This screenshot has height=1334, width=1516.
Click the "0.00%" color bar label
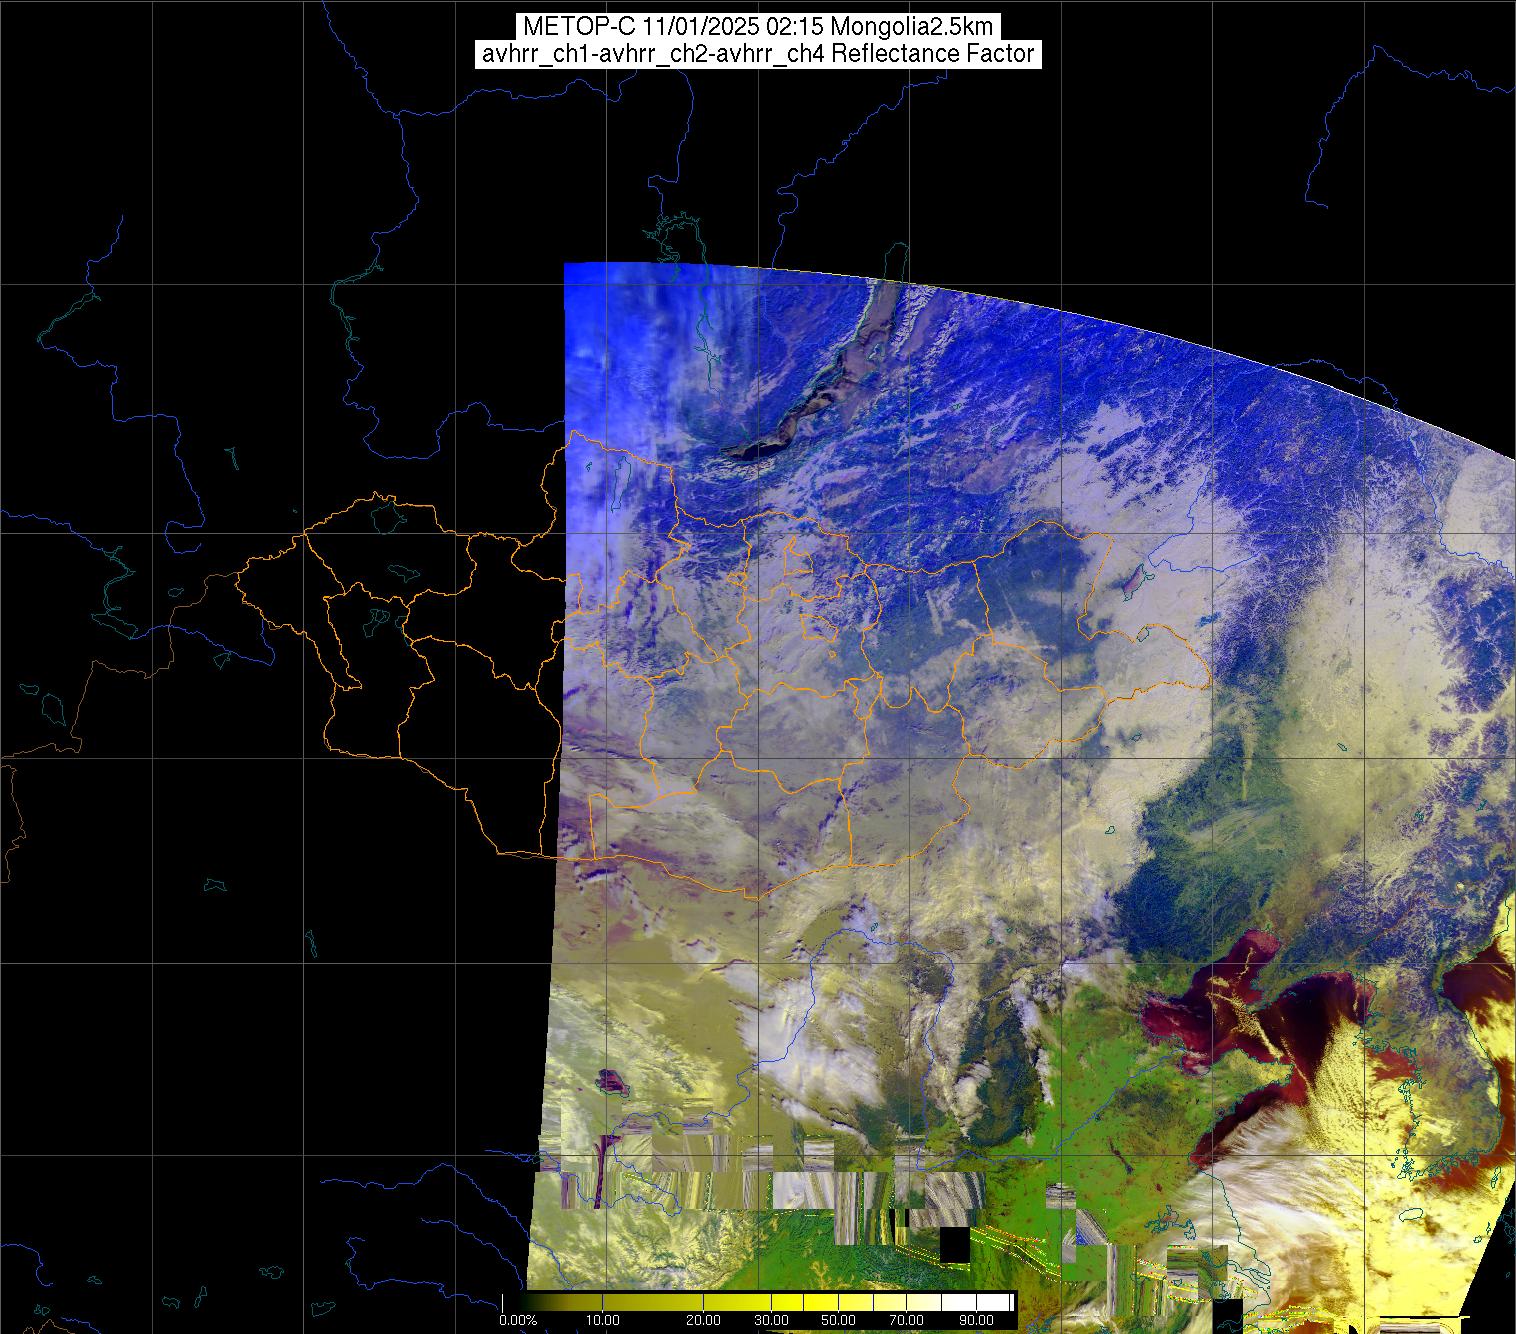click(x=518, y=1321)
